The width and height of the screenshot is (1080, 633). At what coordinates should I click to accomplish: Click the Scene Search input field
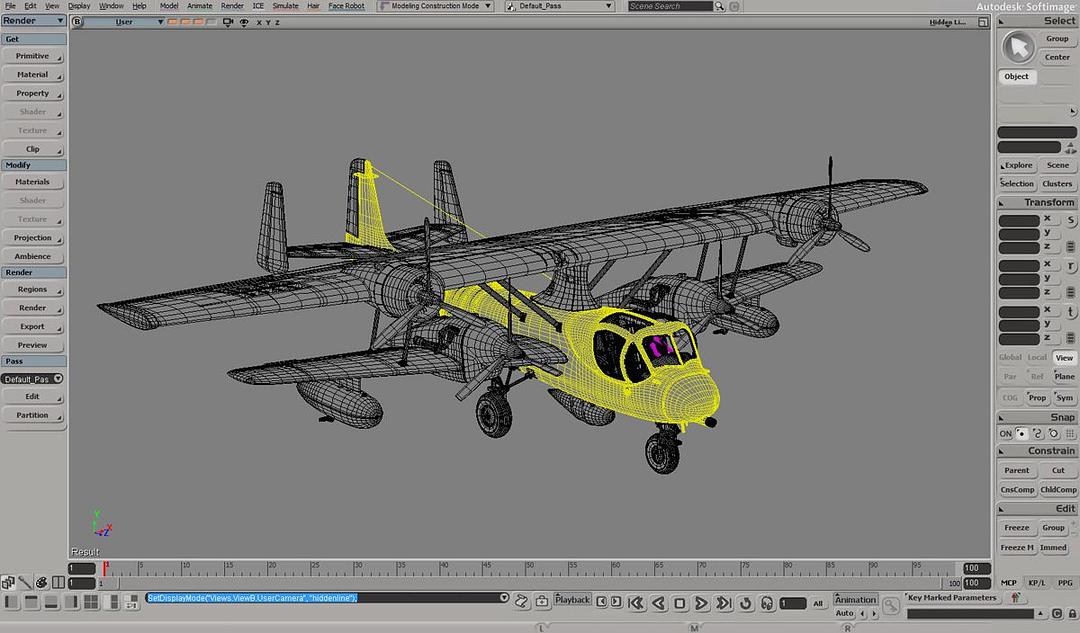tap(670, 6)
